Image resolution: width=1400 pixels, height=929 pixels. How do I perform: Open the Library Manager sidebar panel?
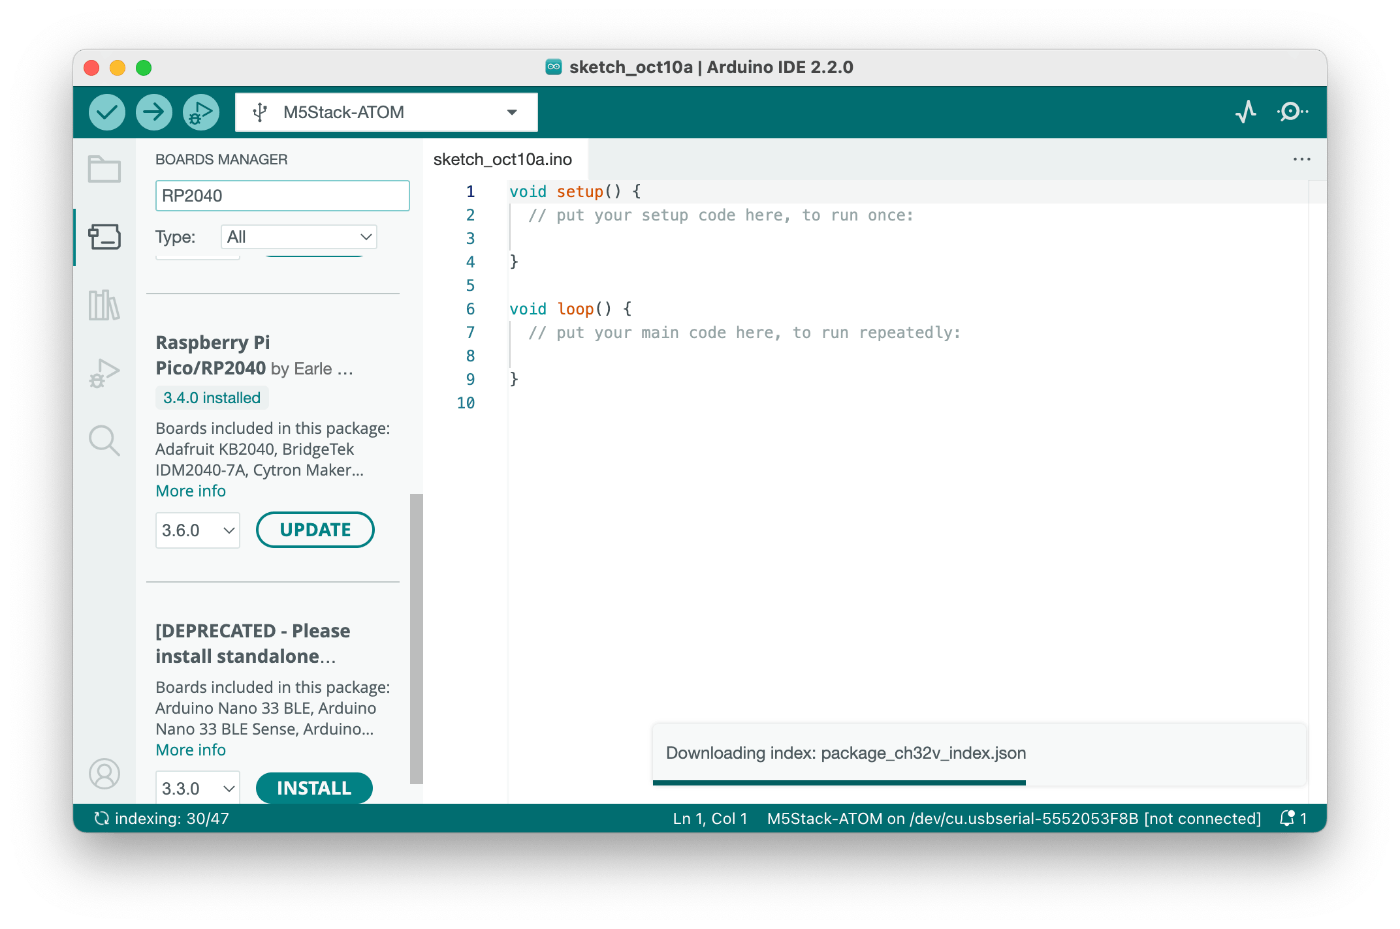[x=104, y=305]
